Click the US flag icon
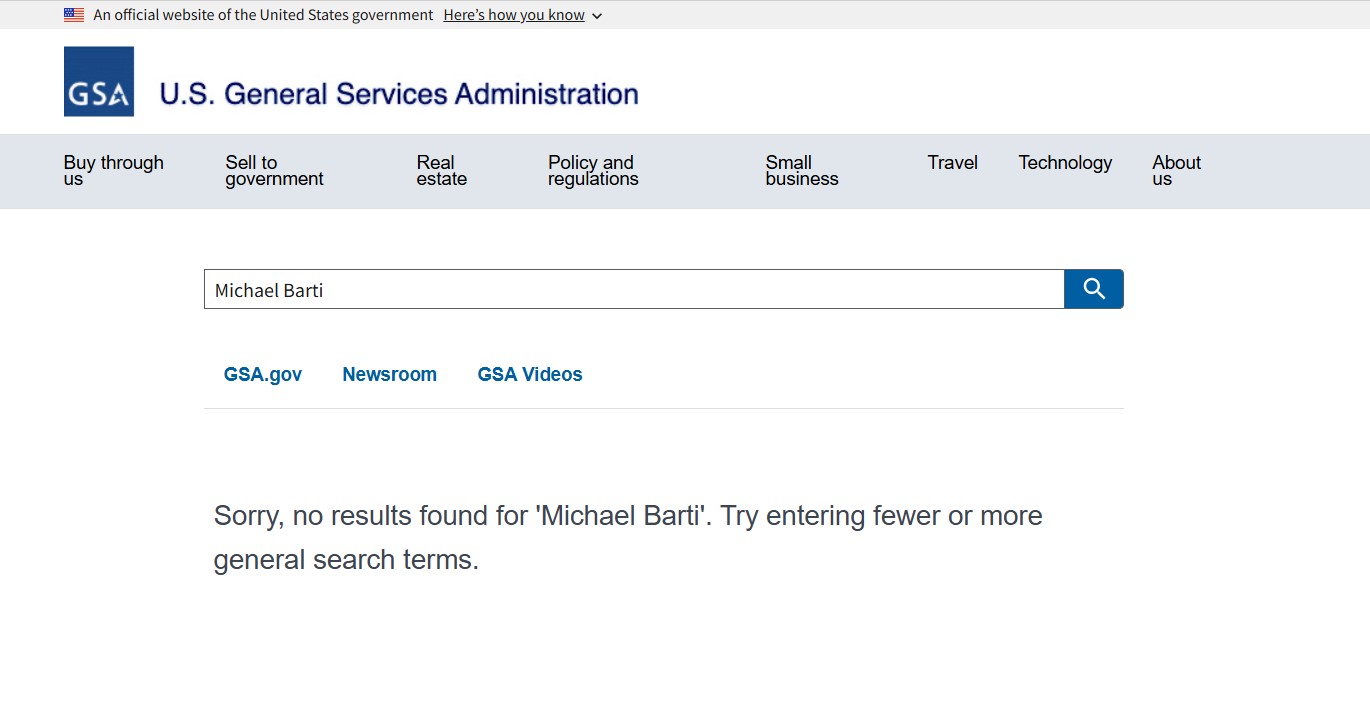Image resolution: width=1370 pixels, height=708 pixels. point(74,15)
